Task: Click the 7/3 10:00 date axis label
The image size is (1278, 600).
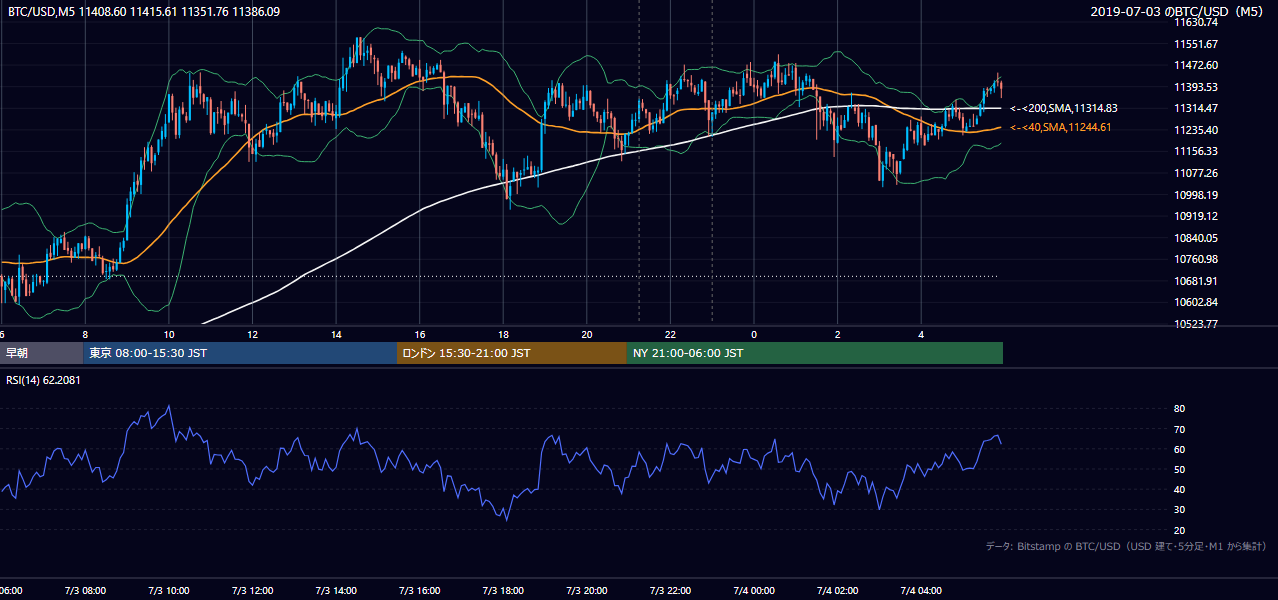Action: tap(168, 591)
